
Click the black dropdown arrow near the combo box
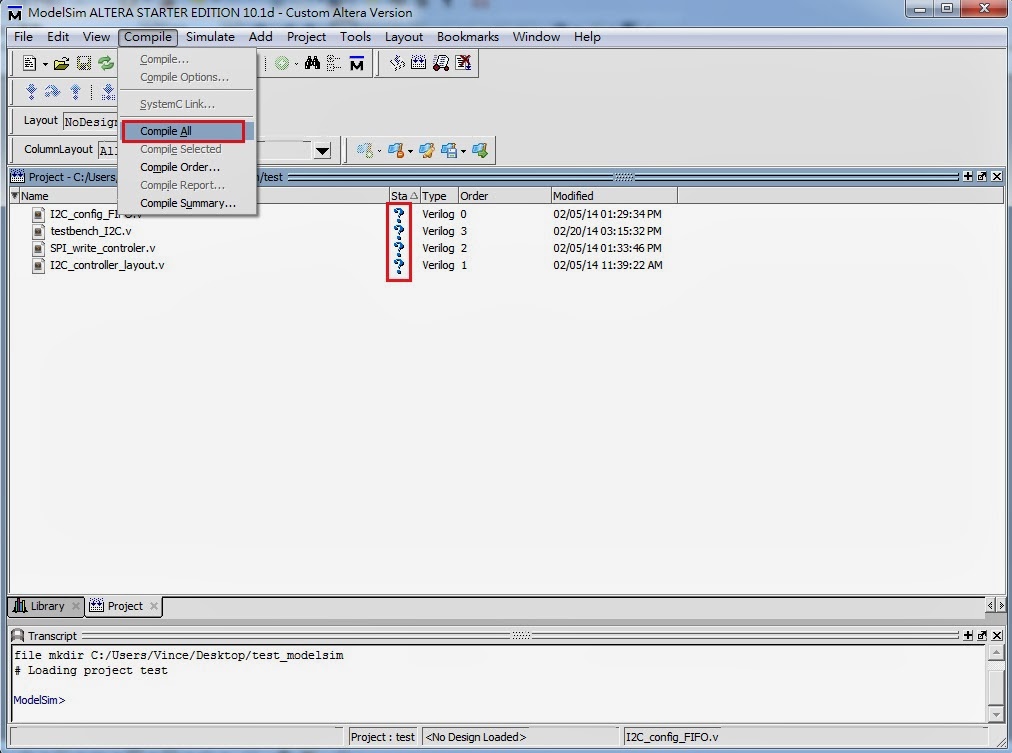322,149
